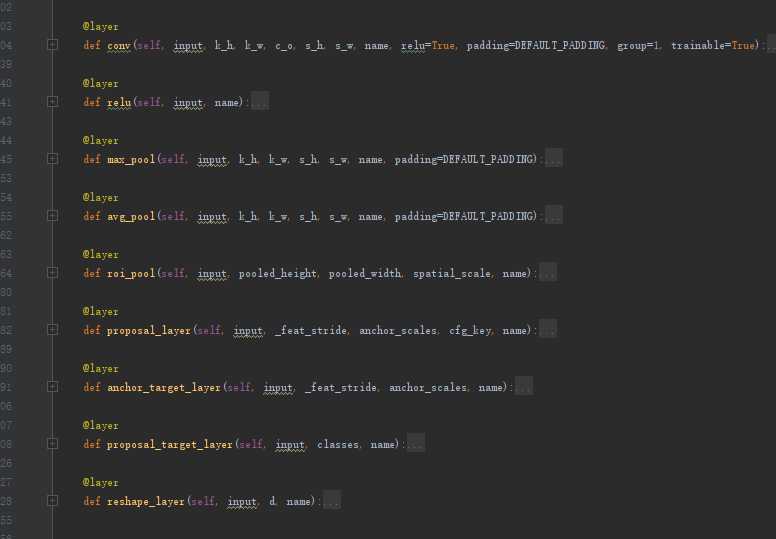This screenshot has width=776, height=539.
Task: Click folded ellipsis after anchor_target_layer definition
Action: click(x=524, y=387)
